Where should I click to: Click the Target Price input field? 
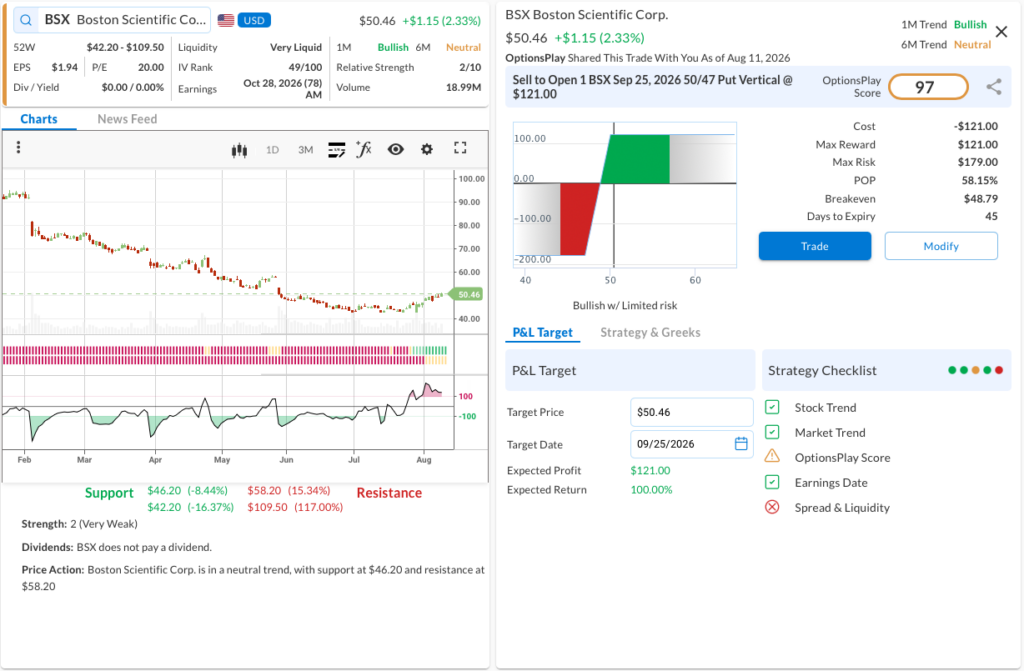692,412
